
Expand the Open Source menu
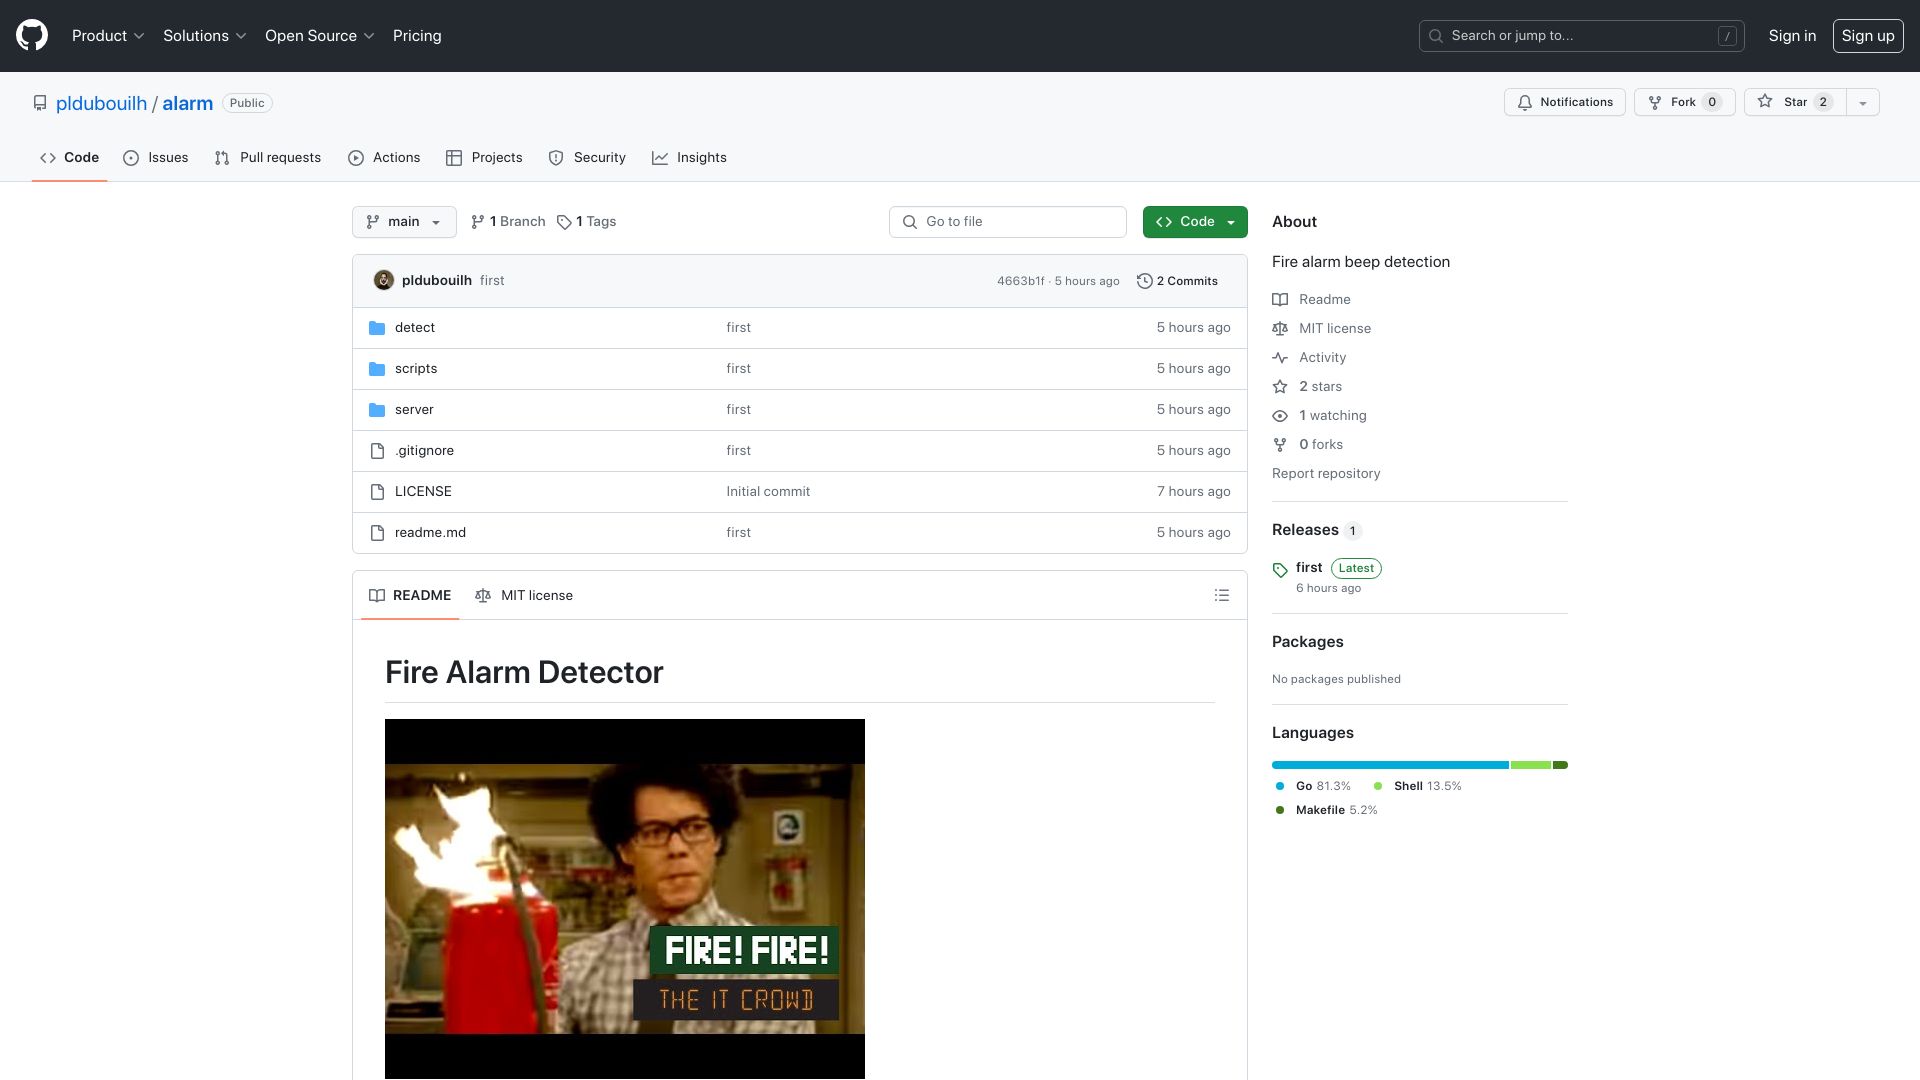pyautogui.click(x=319, y=36)
